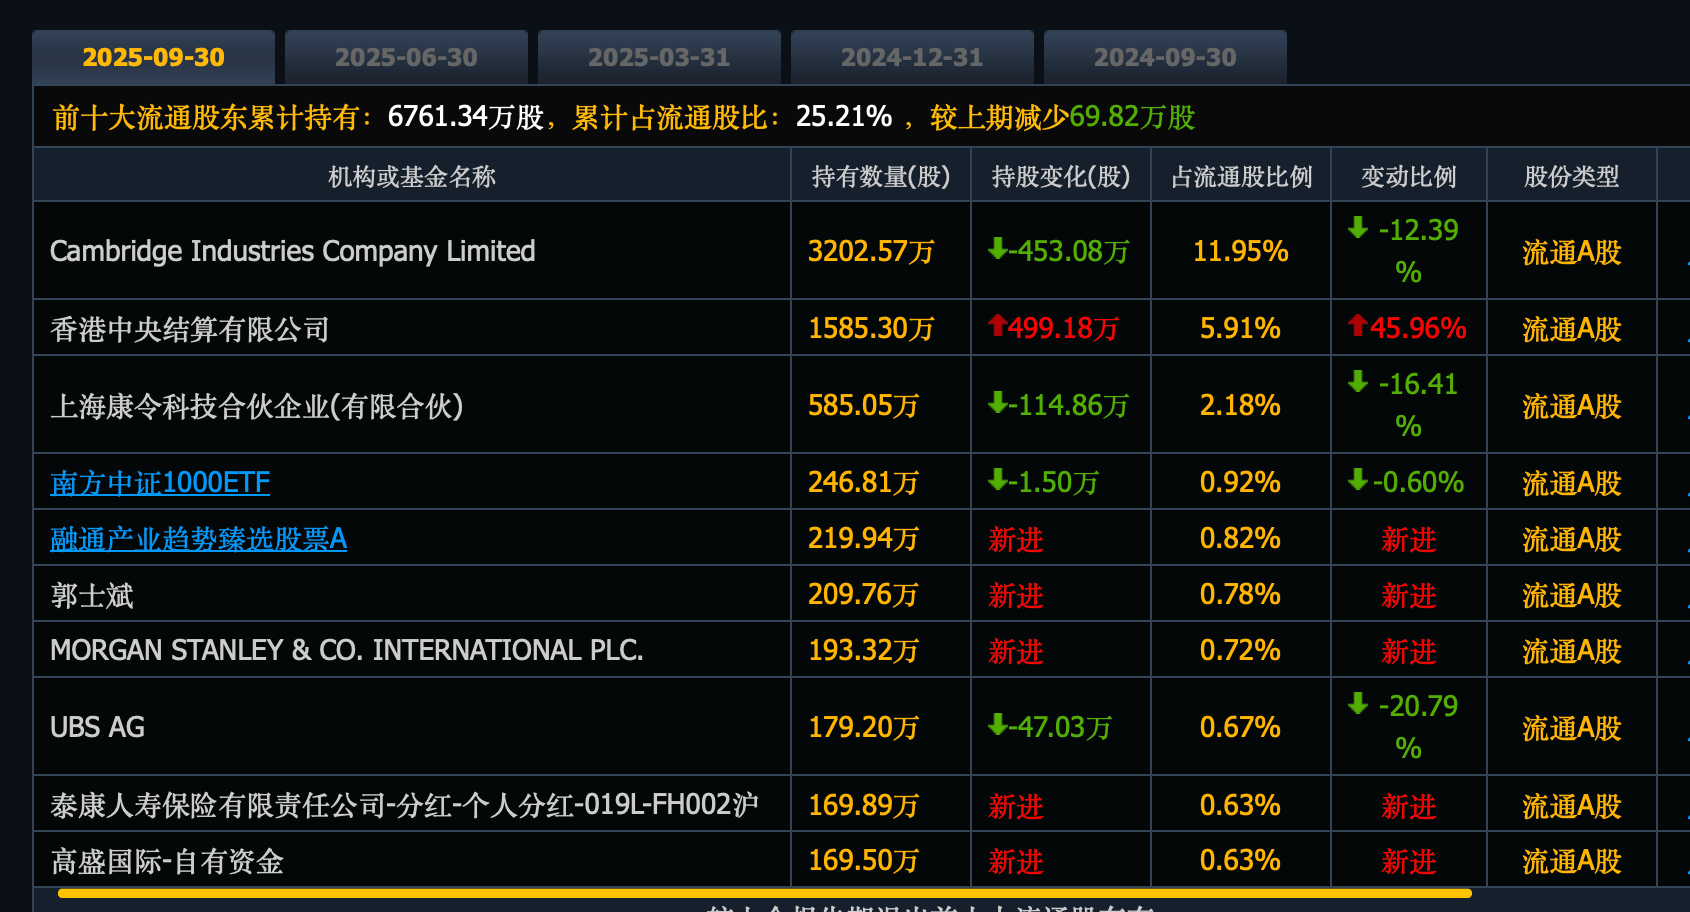Click the 209.76万 holding amount
The image size is (1690, 912).
863,595
